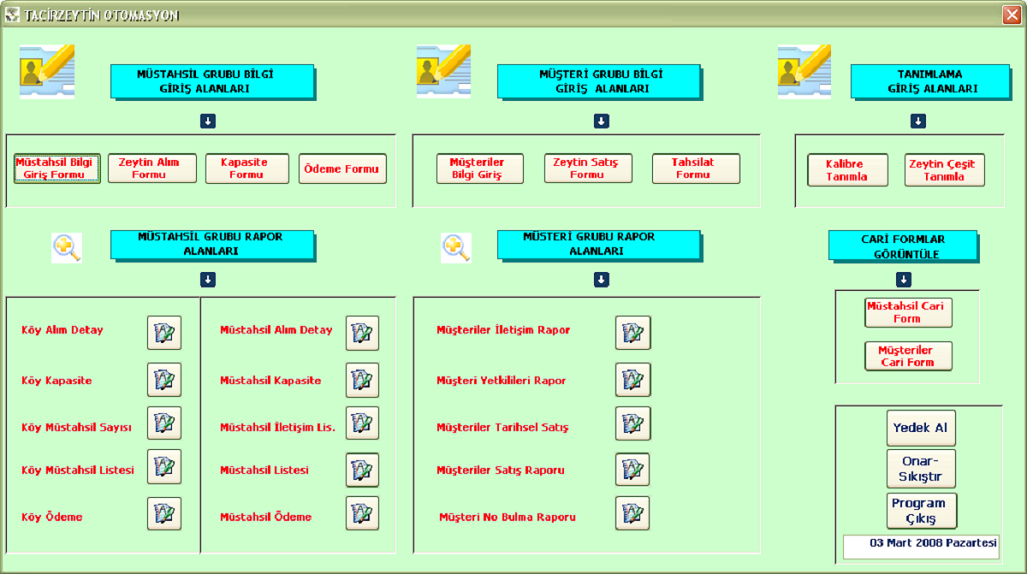Click the Yedek Al backup button
The image size is (1027, 574).
click(x=921, y=428)
